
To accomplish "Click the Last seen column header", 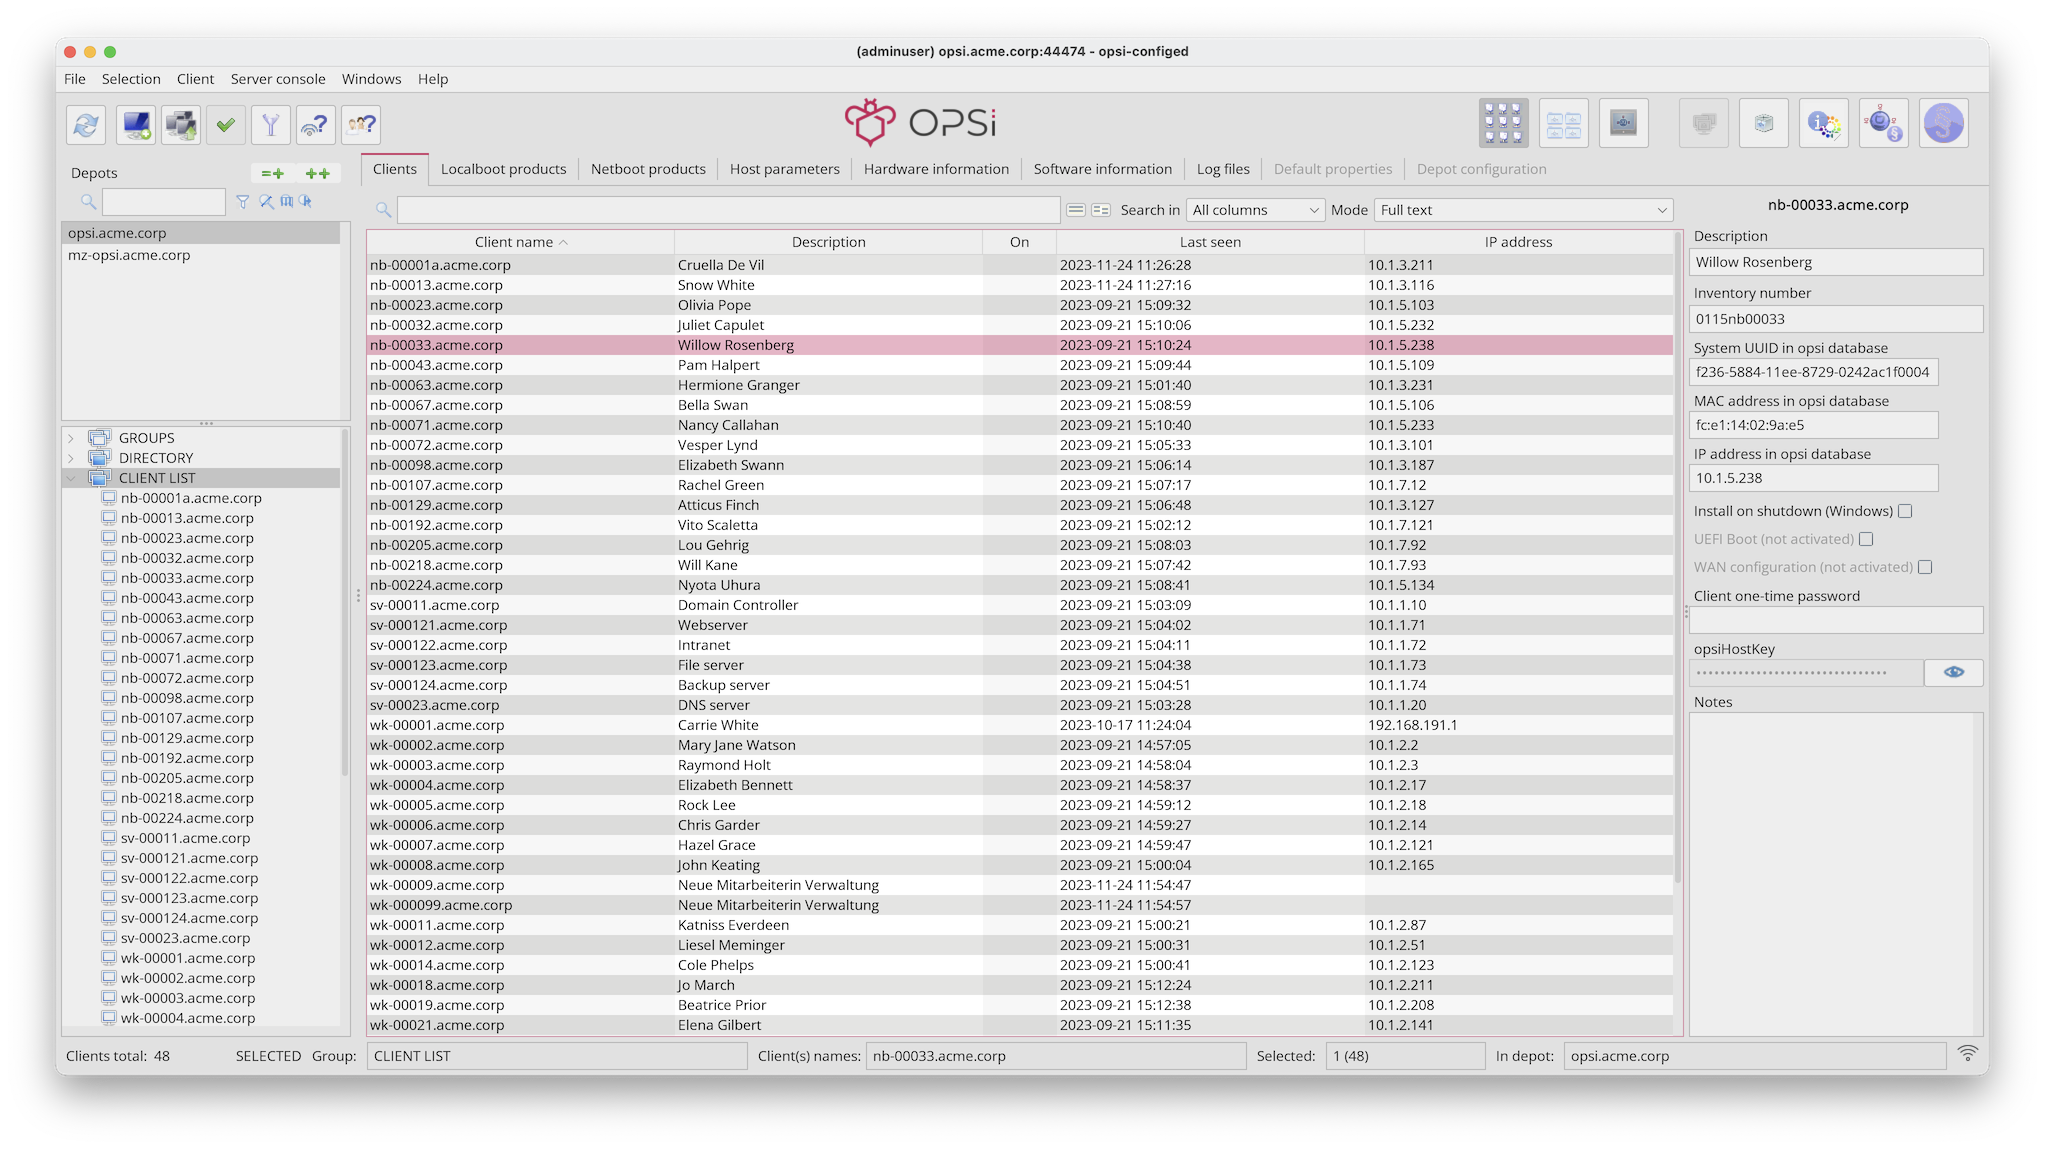I will pyautogui.click(x=1210, y=242).
